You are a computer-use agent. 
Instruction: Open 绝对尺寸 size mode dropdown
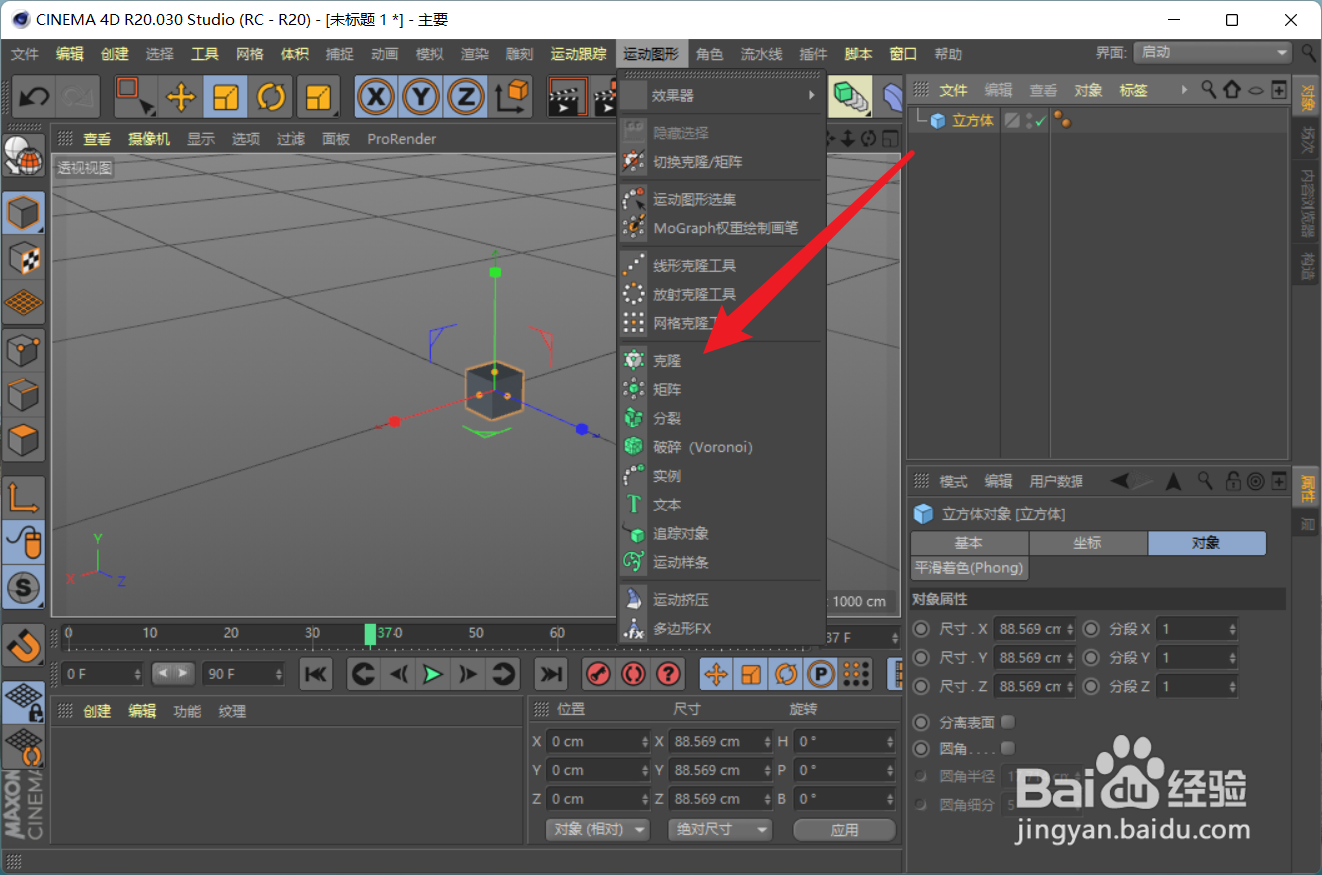(x=720, y=830)
